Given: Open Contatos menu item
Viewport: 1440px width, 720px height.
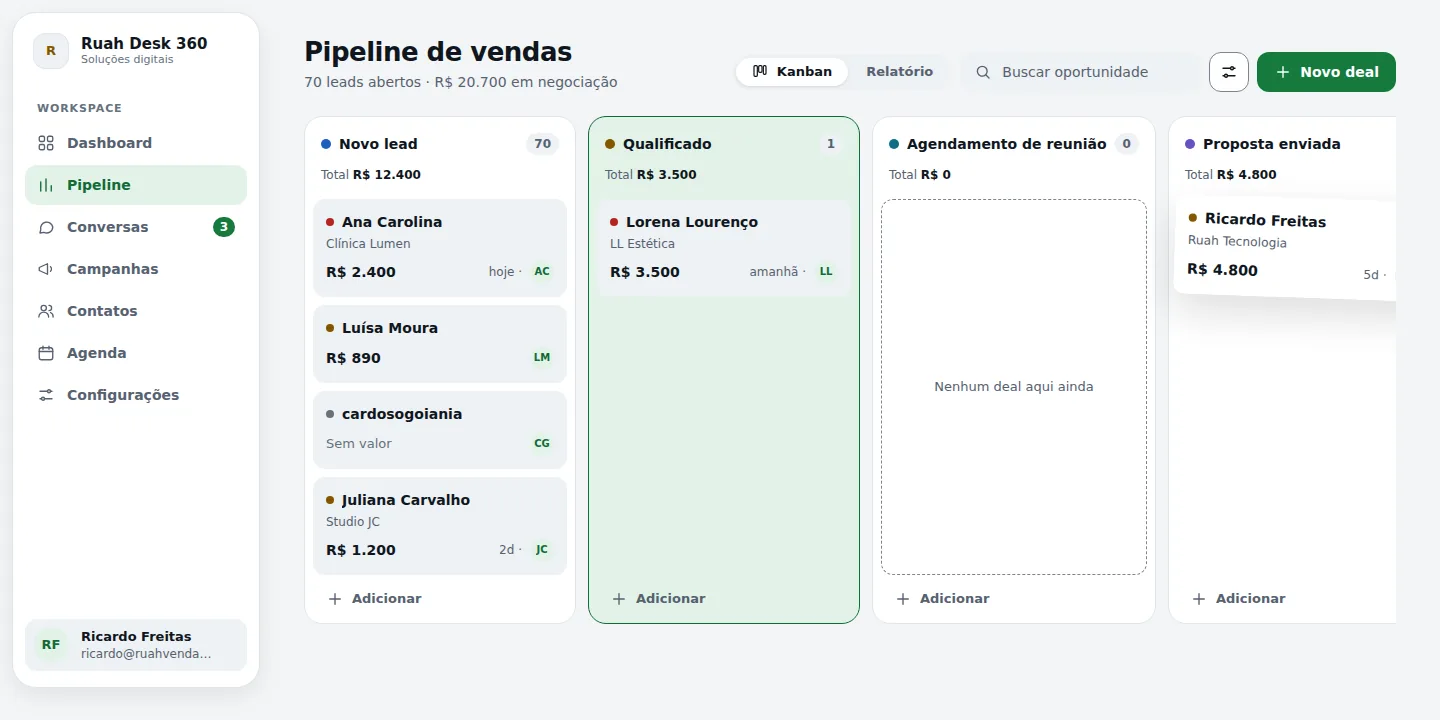Looking at the screenshot, I should point(136,311).
